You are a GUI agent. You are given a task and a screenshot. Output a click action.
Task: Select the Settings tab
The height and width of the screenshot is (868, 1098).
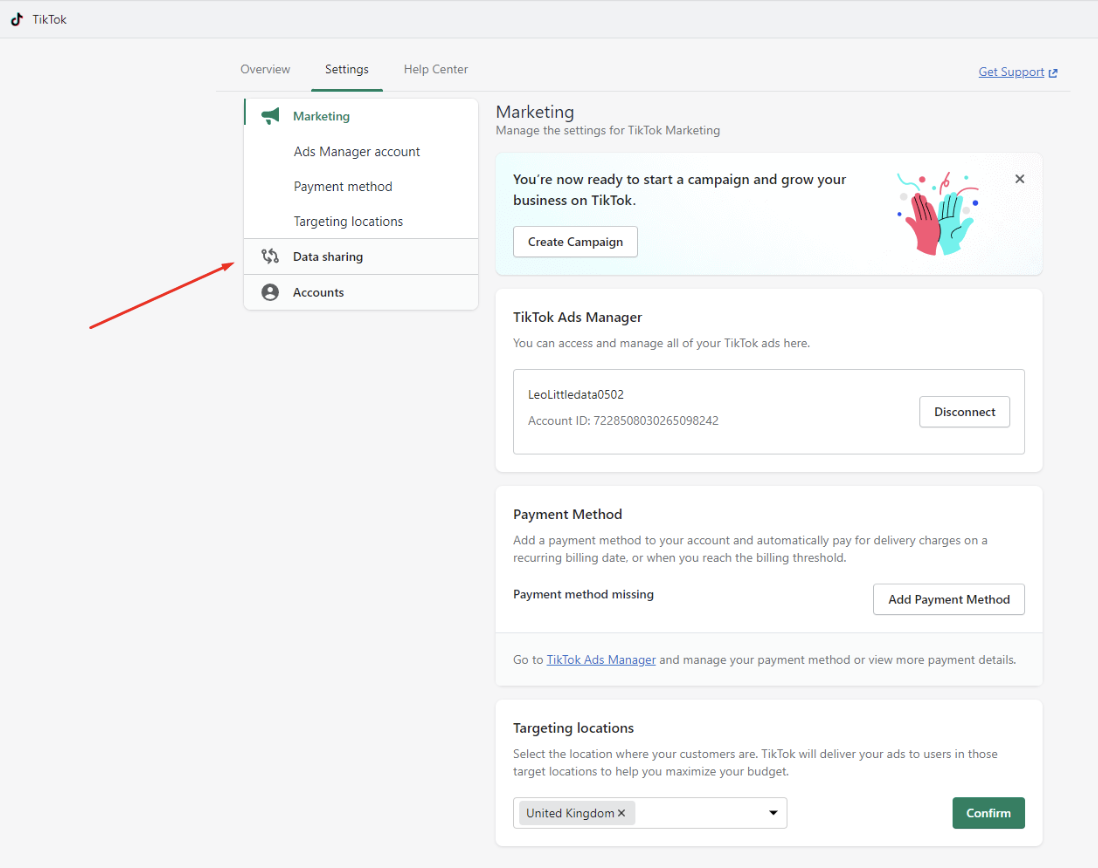pyautogui.click(x=347, y=69)
